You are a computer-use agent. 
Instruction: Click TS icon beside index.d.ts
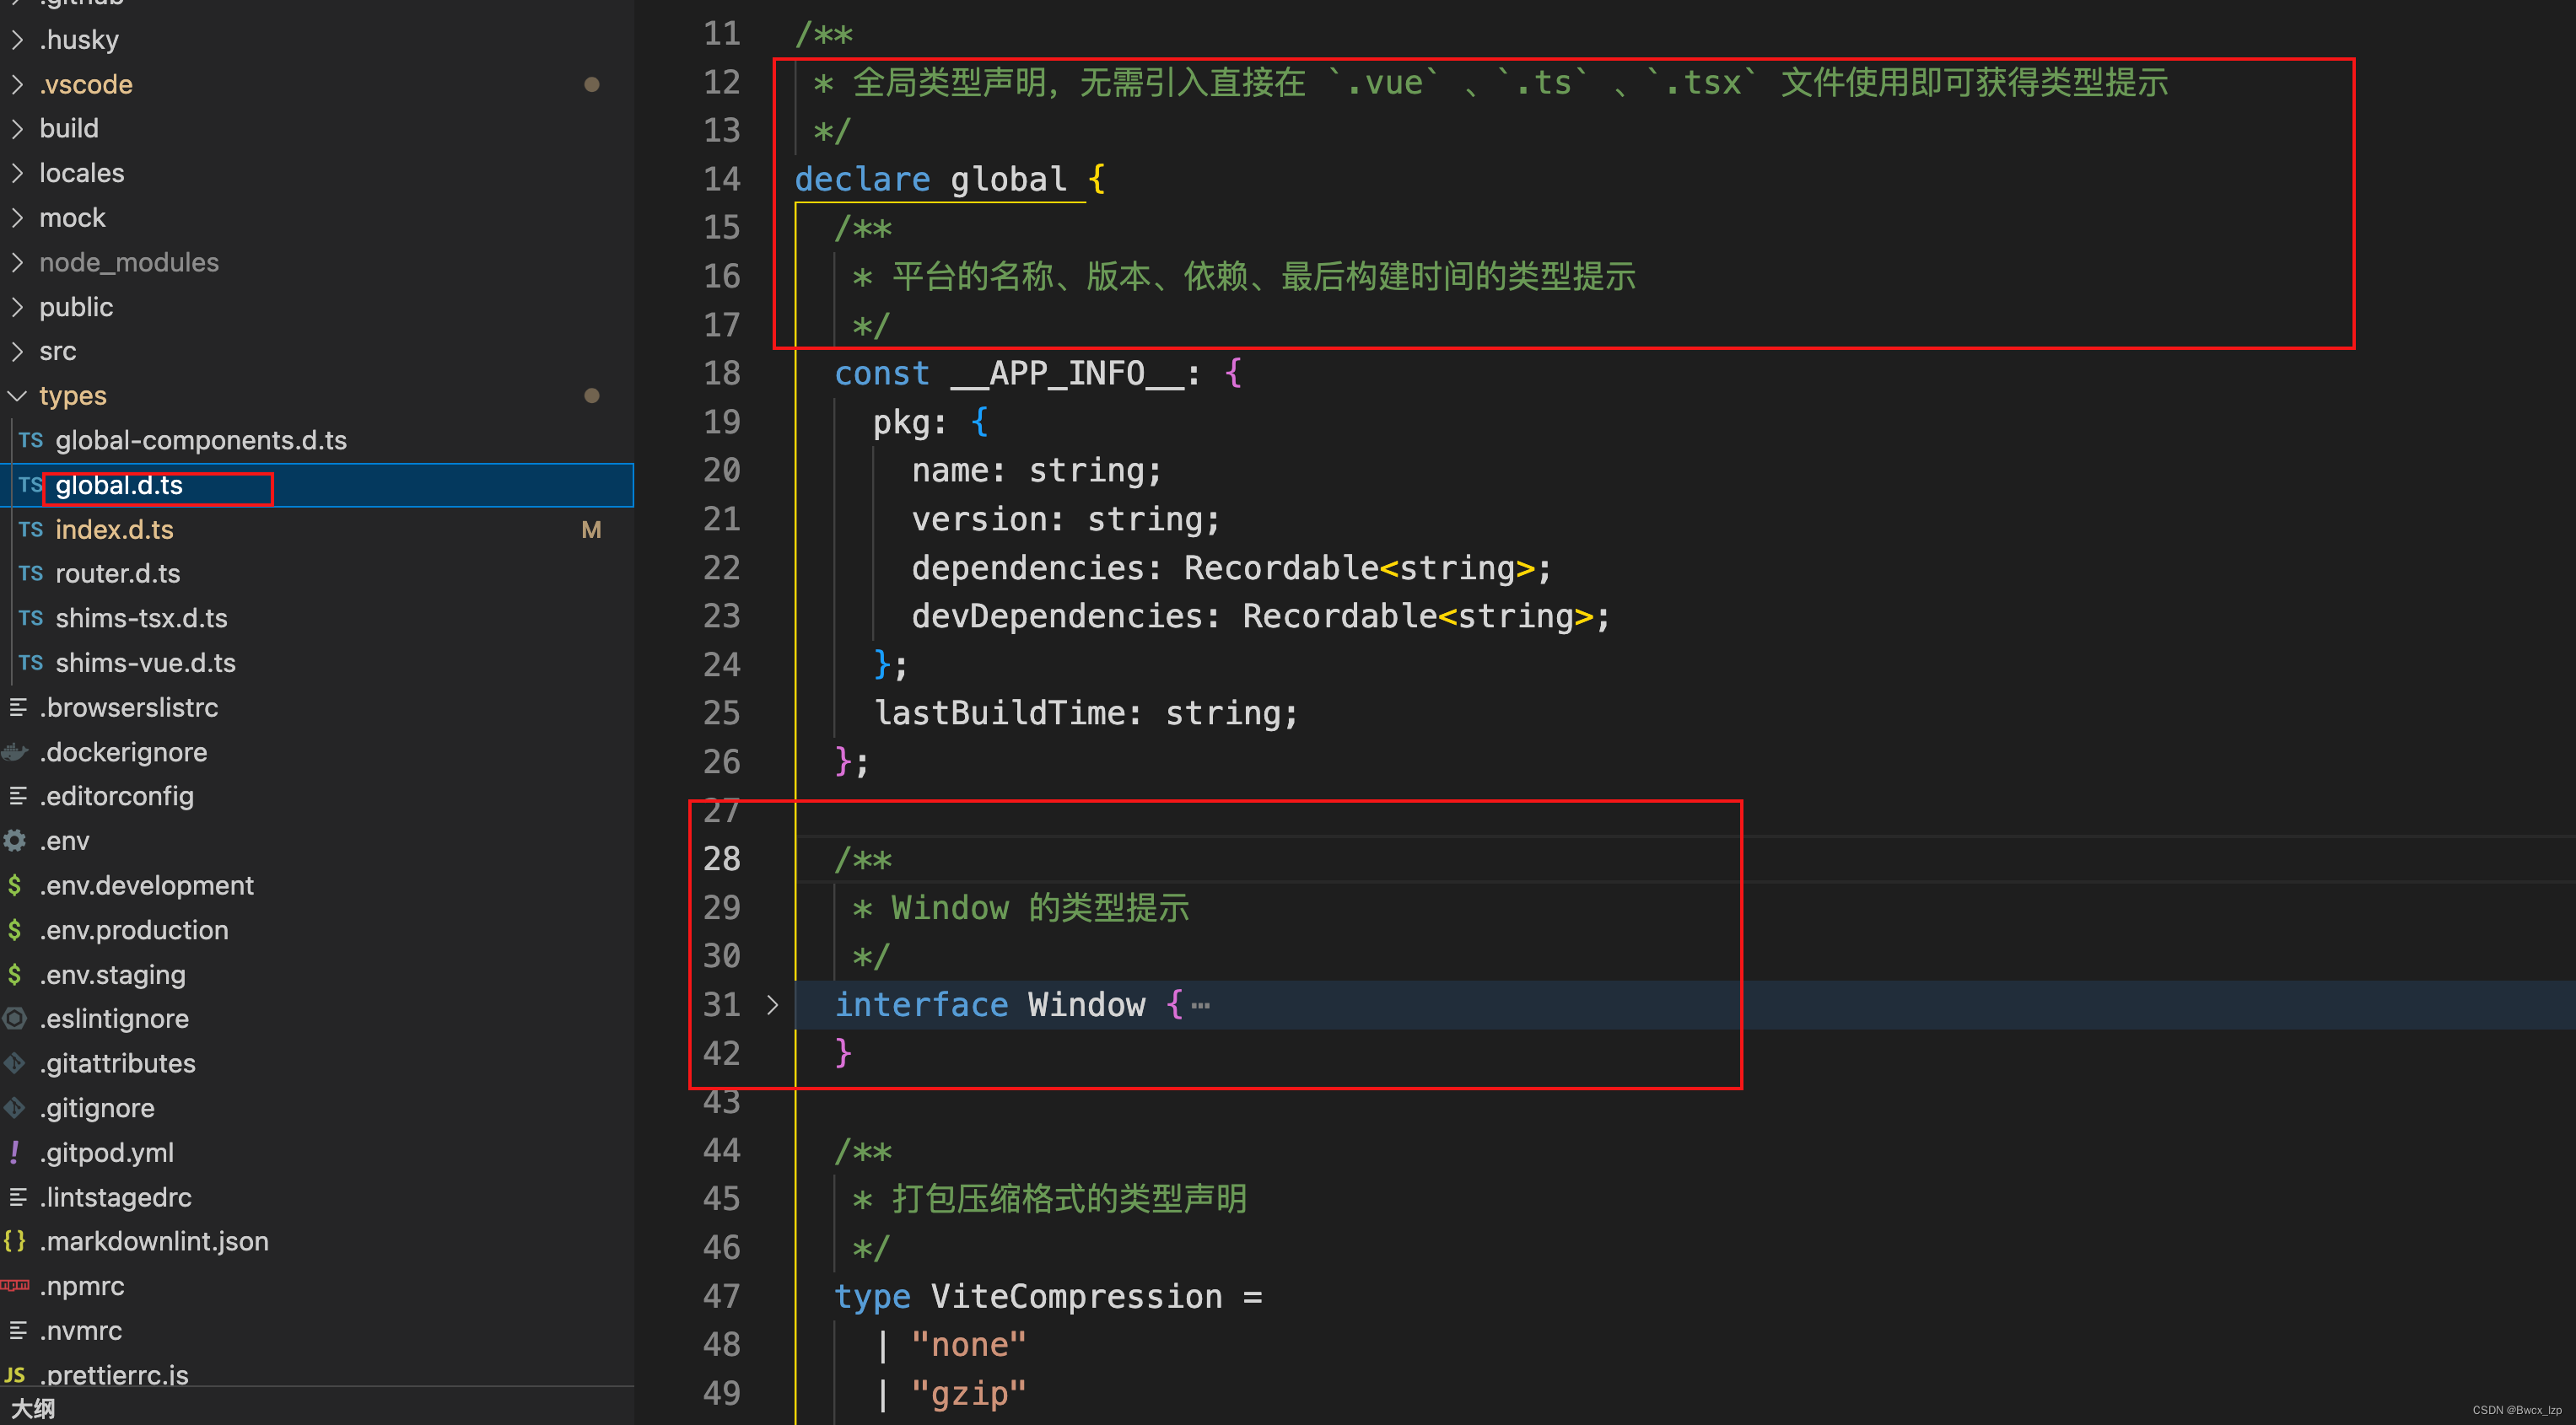[x=31, y=530]
